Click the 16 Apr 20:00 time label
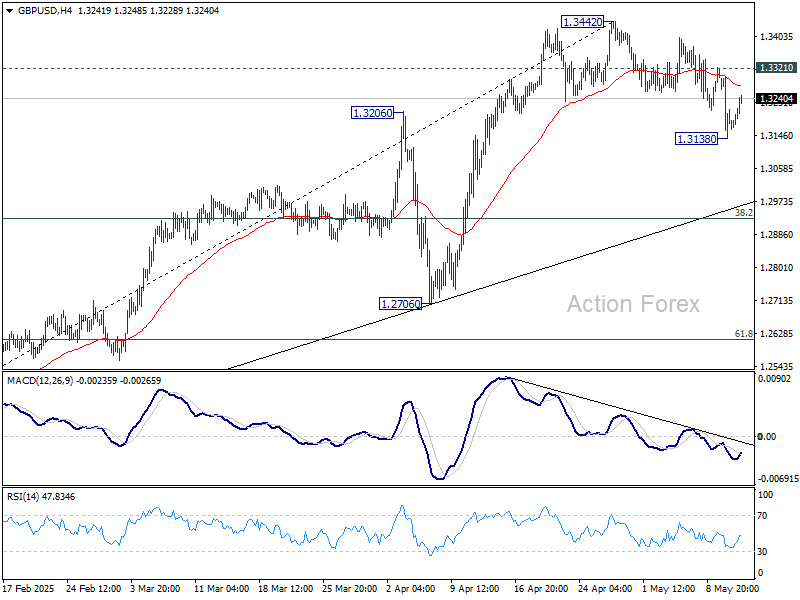The height and width of the screenshot is (600, 800). pos(541,589)
